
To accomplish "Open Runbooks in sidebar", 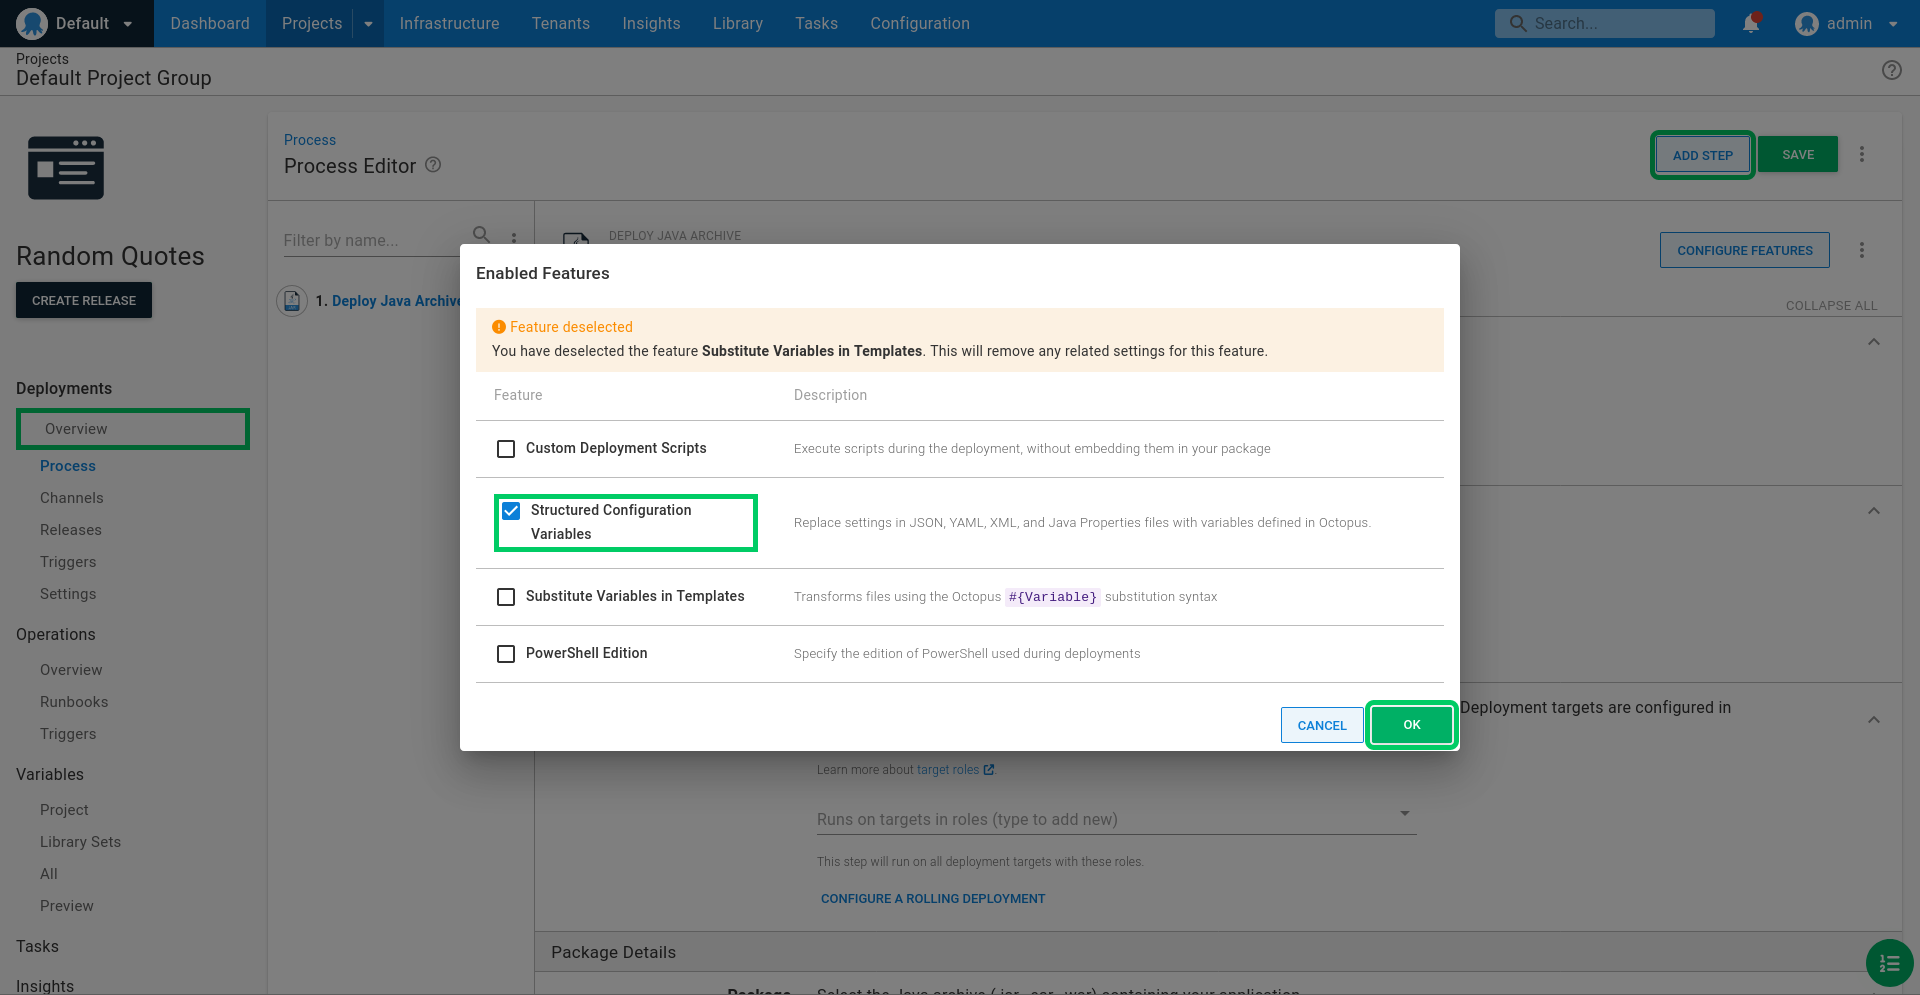I will (x=74, y=702).
